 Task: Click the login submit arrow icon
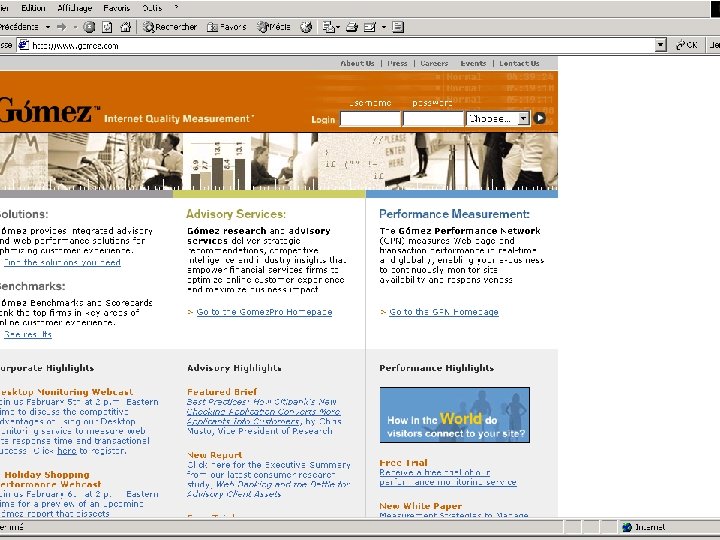(x=540, y=118)
